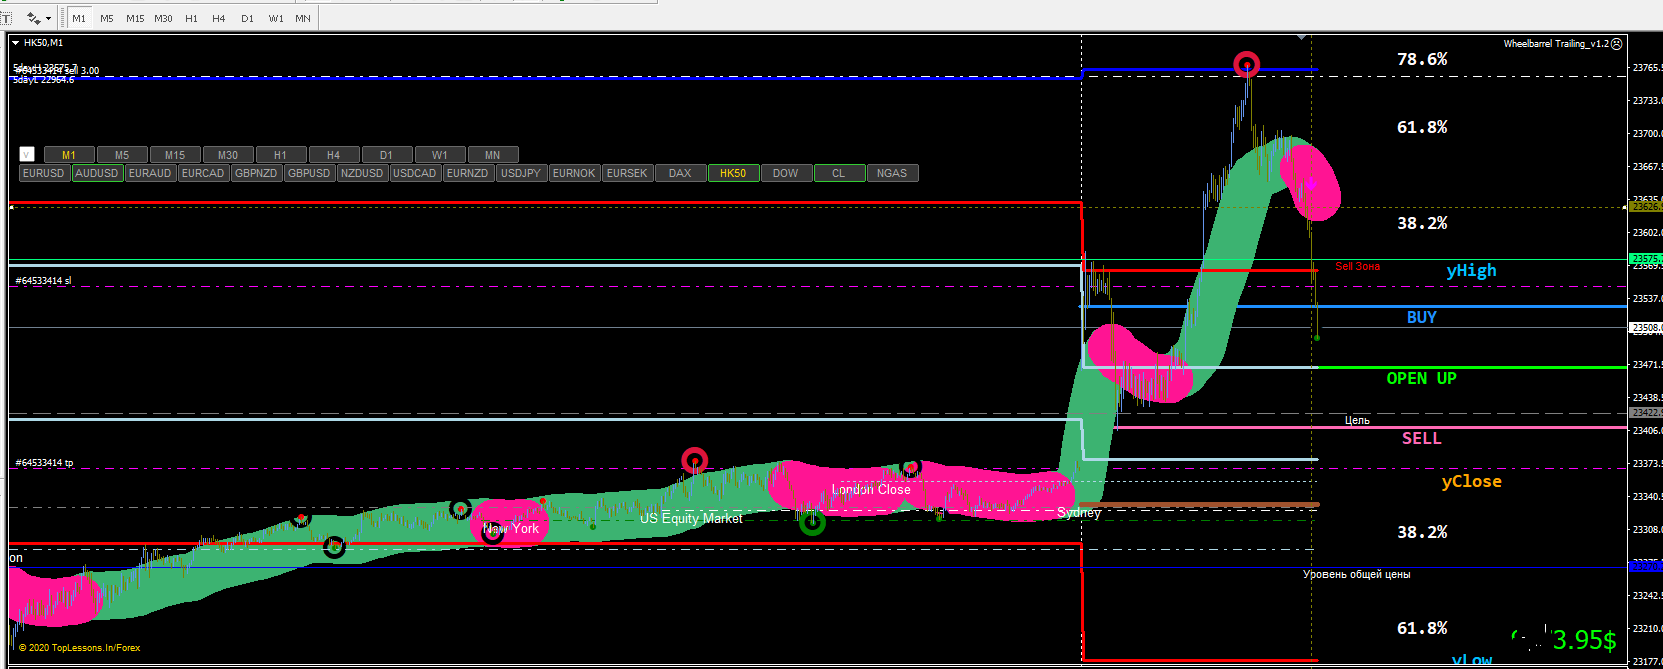Select H4 timeframe in top toolbar
This screenshot has height=669, width=1663.
219,18
